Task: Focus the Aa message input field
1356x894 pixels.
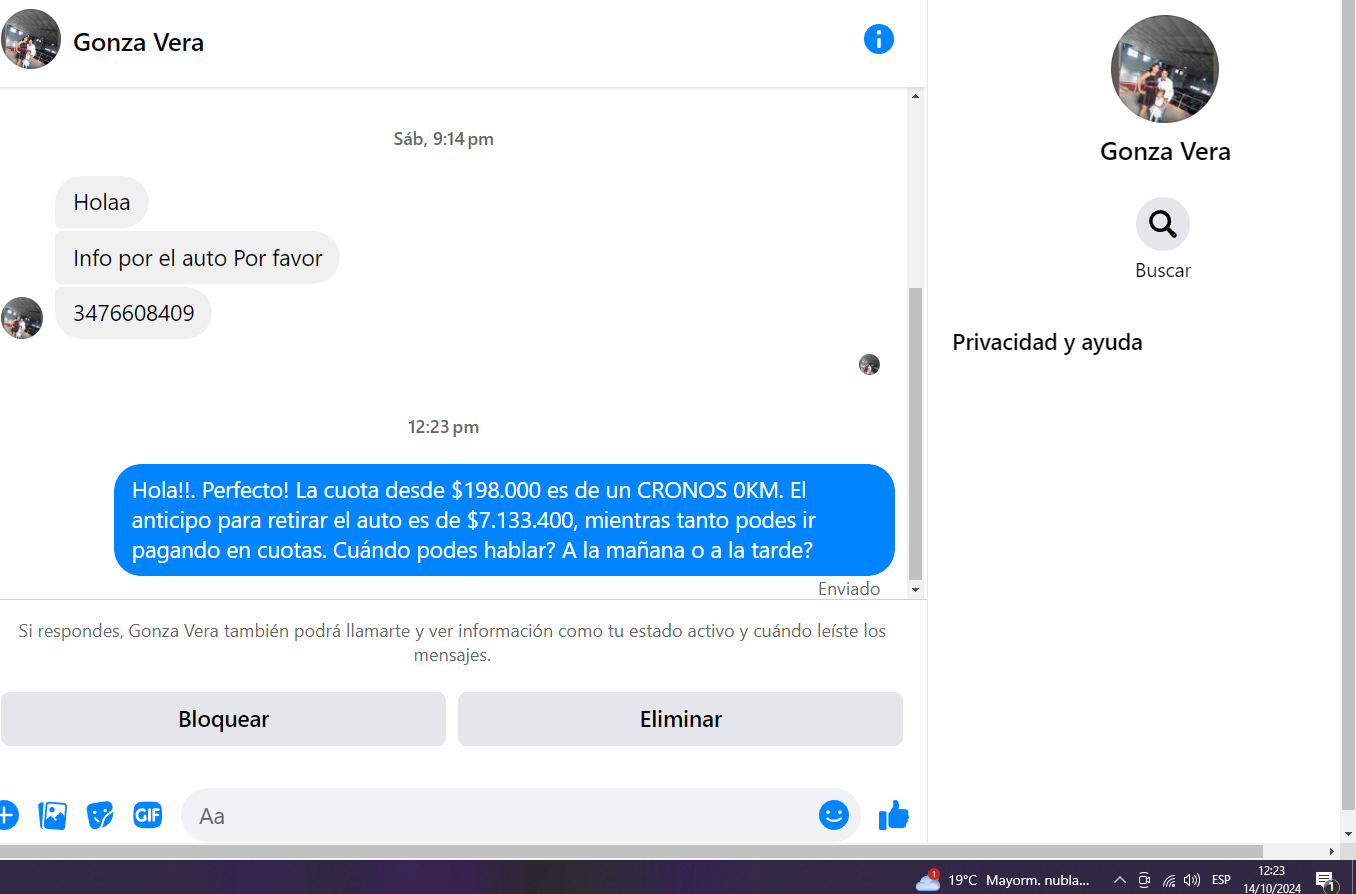Action: pyautogui.click(x=500, y=815)
